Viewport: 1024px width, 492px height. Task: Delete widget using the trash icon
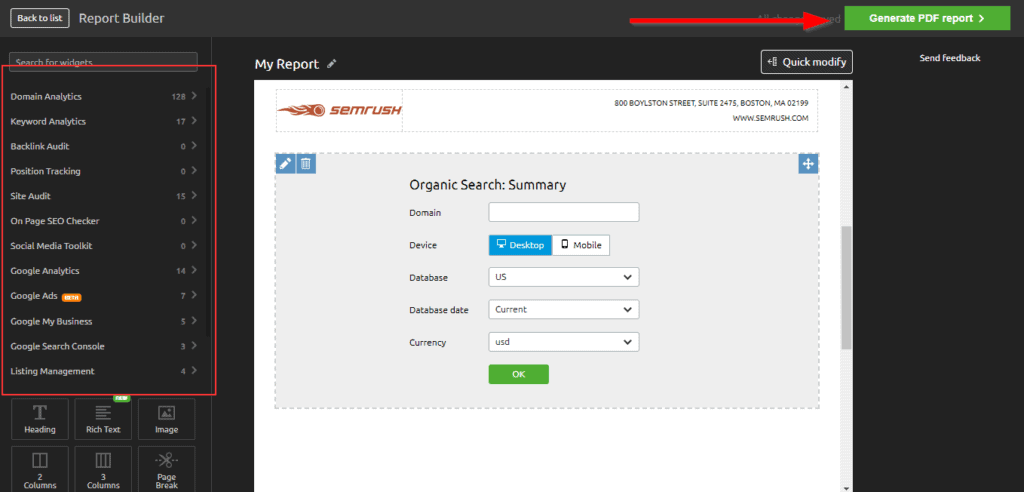click(306, 163)
